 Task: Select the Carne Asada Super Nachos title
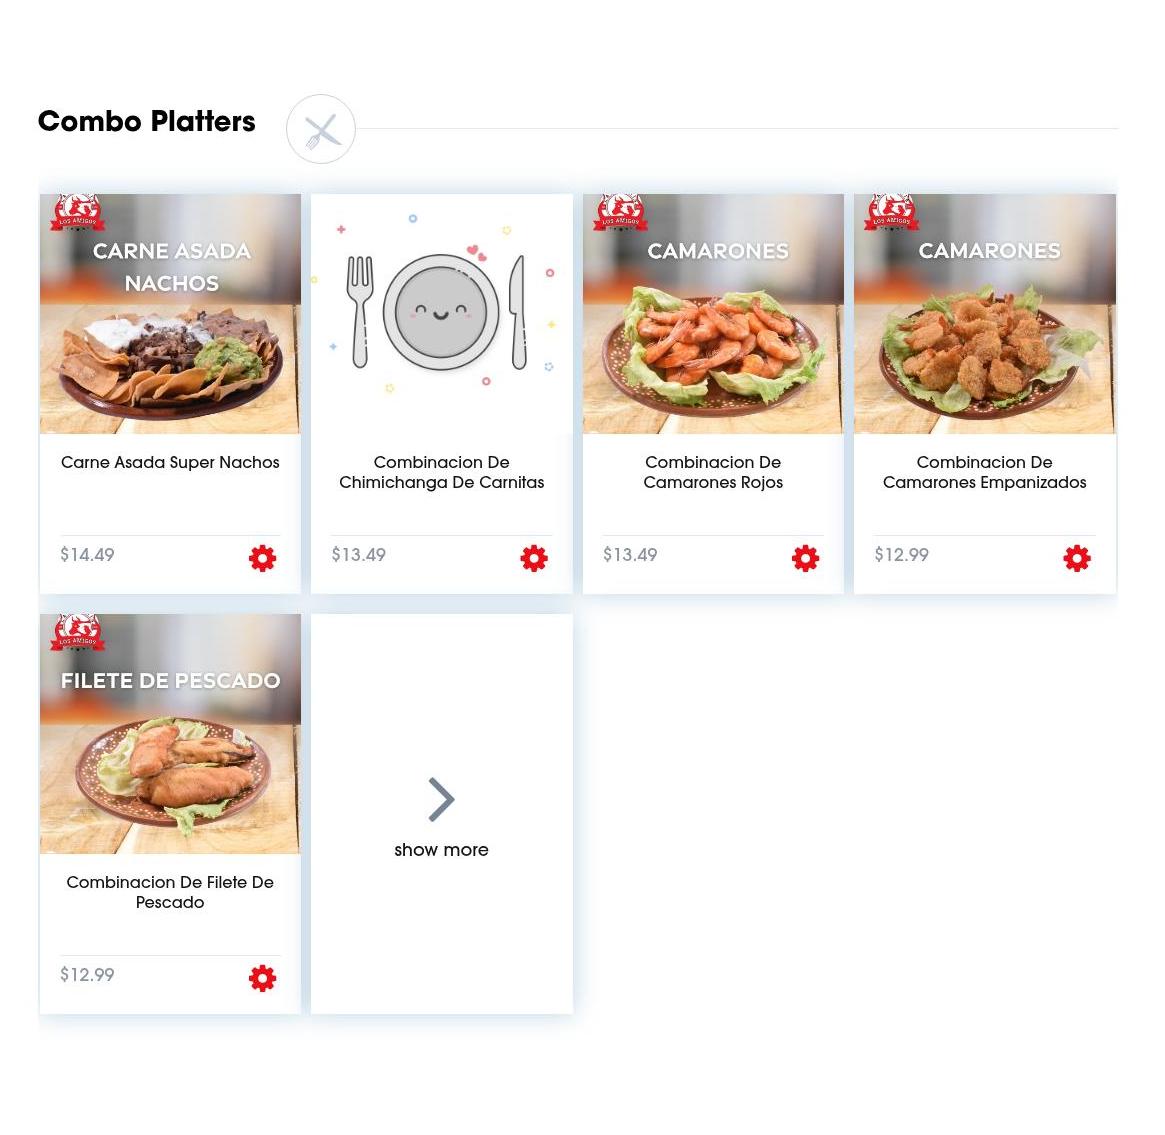[x=170, y=462]
